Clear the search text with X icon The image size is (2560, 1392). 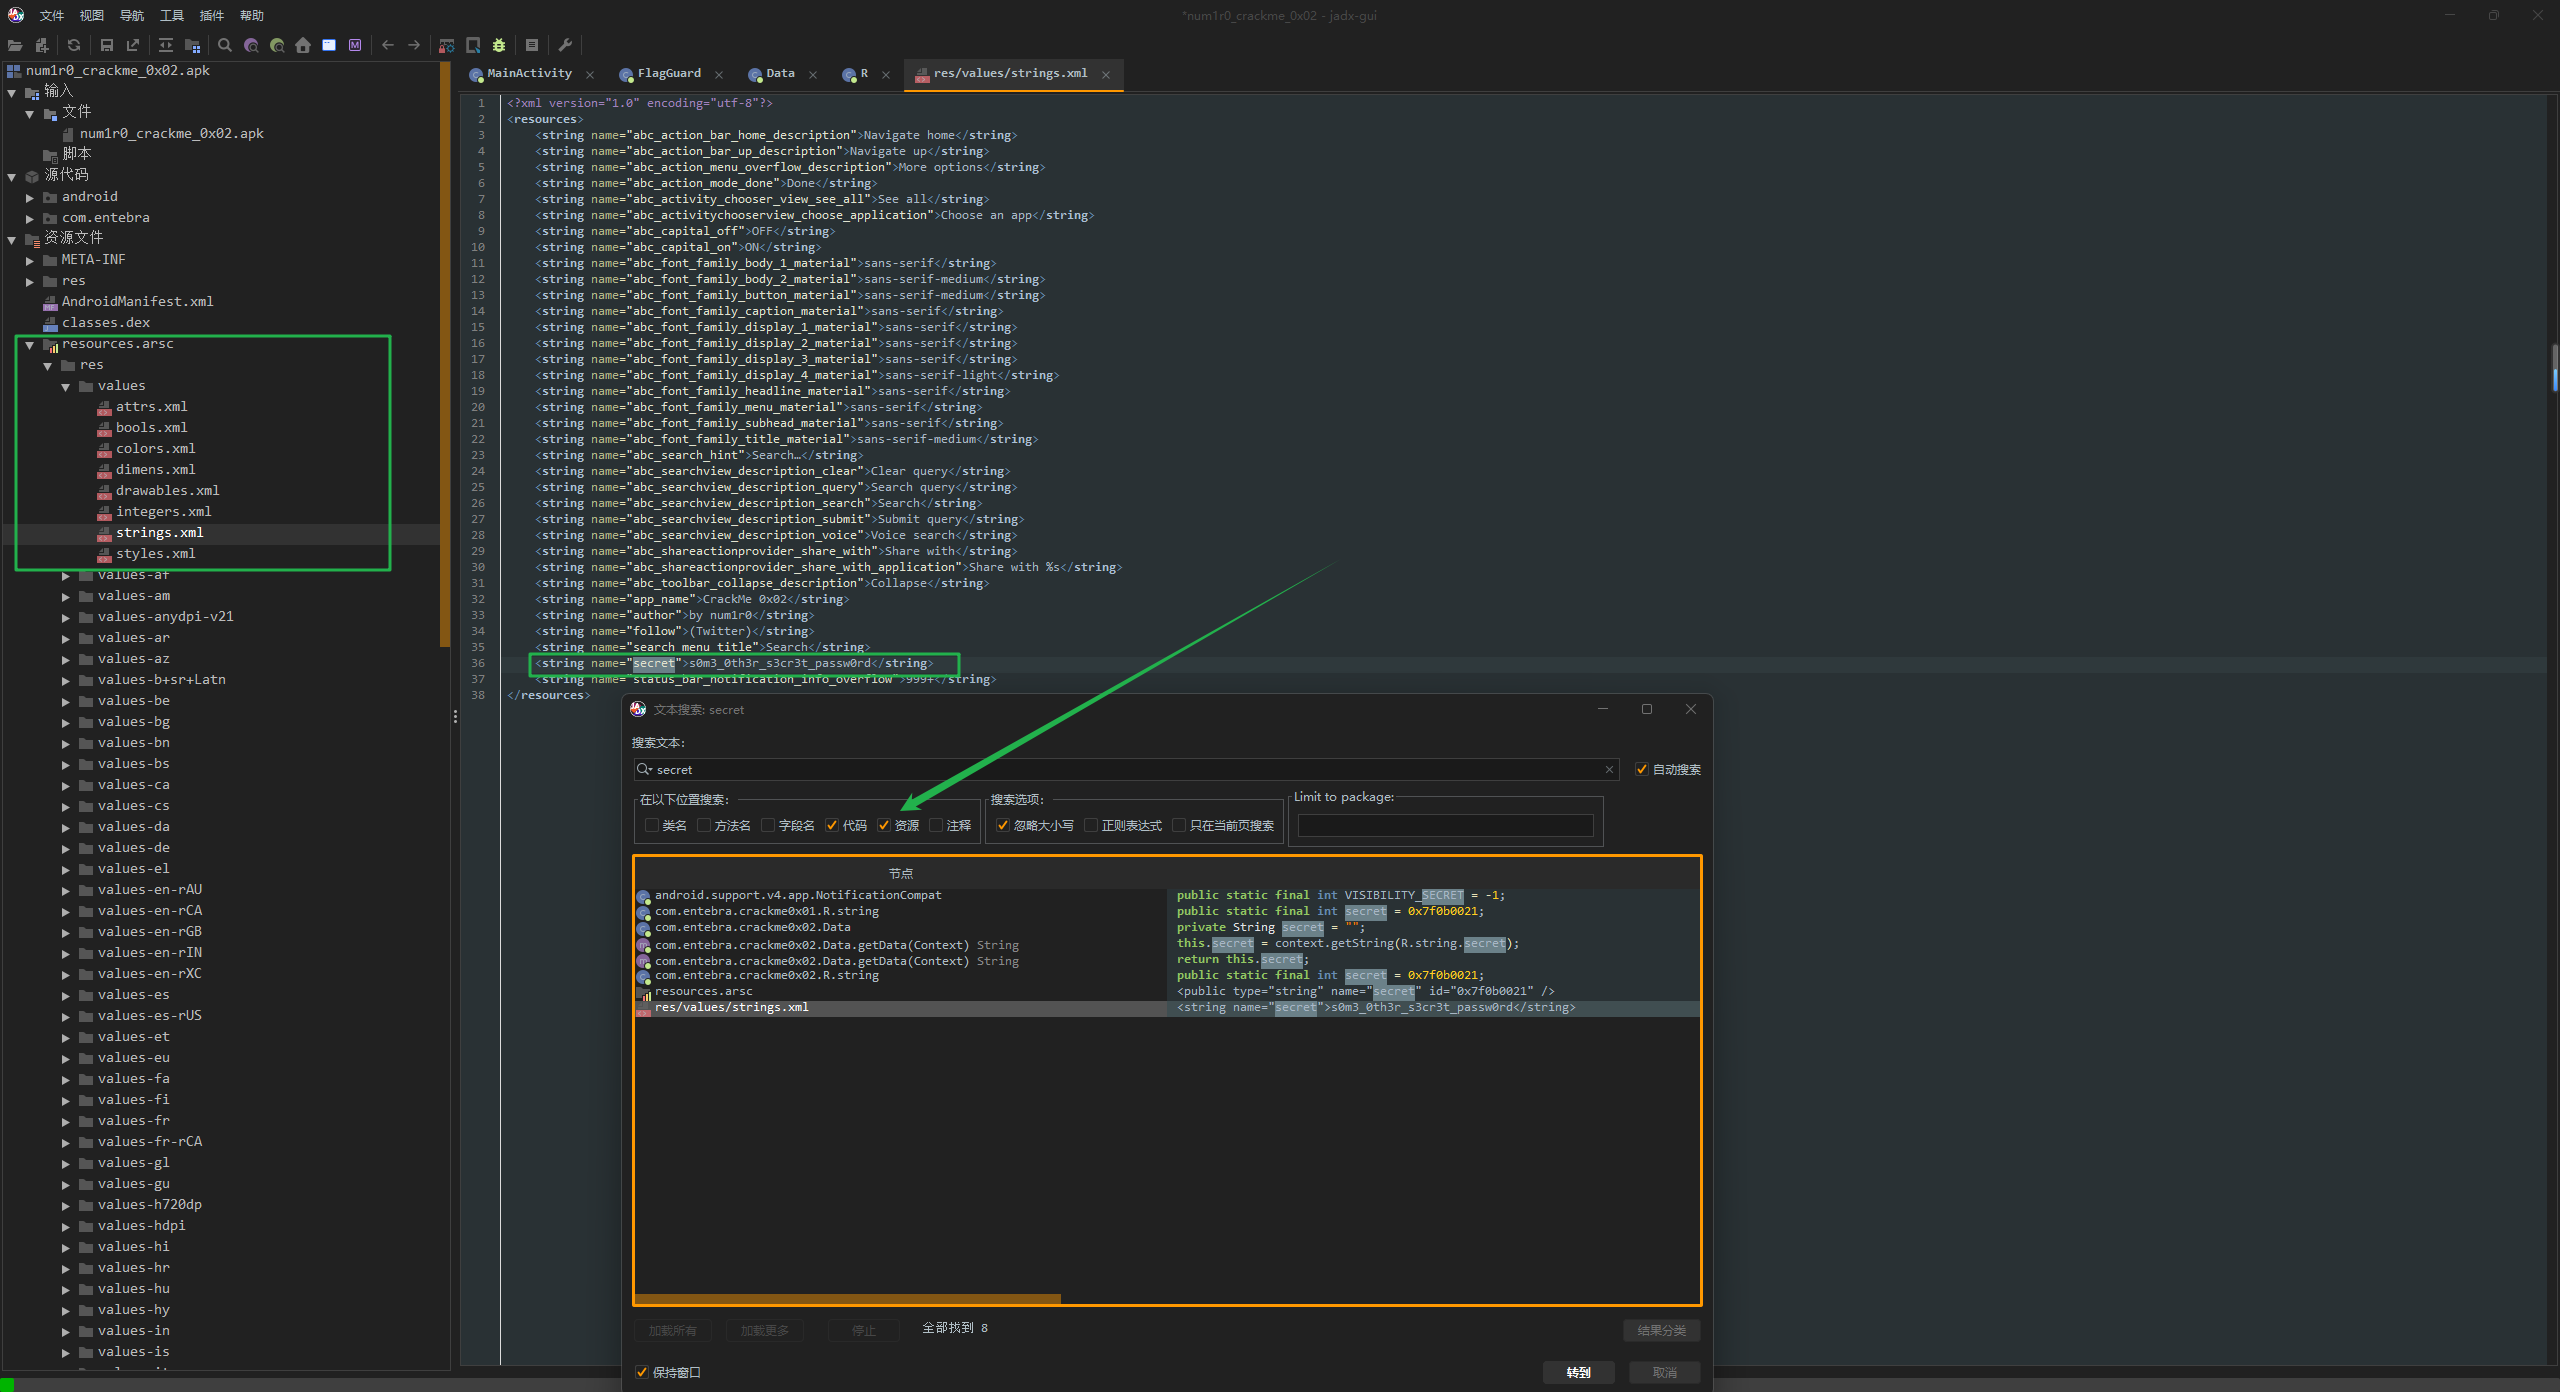pyautogui.click(x=1609, y=769)
